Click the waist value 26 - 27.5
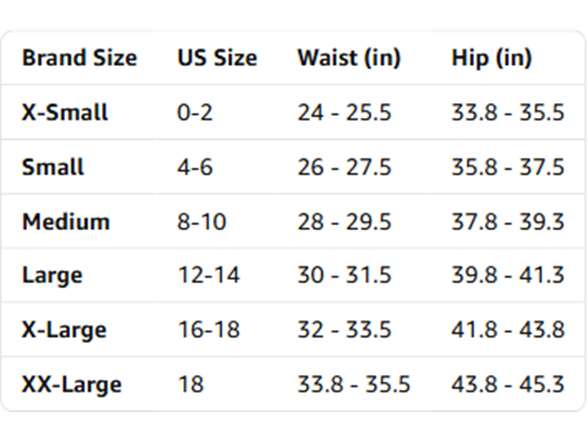This screenshot has height=441, width=588. [344, 167]
